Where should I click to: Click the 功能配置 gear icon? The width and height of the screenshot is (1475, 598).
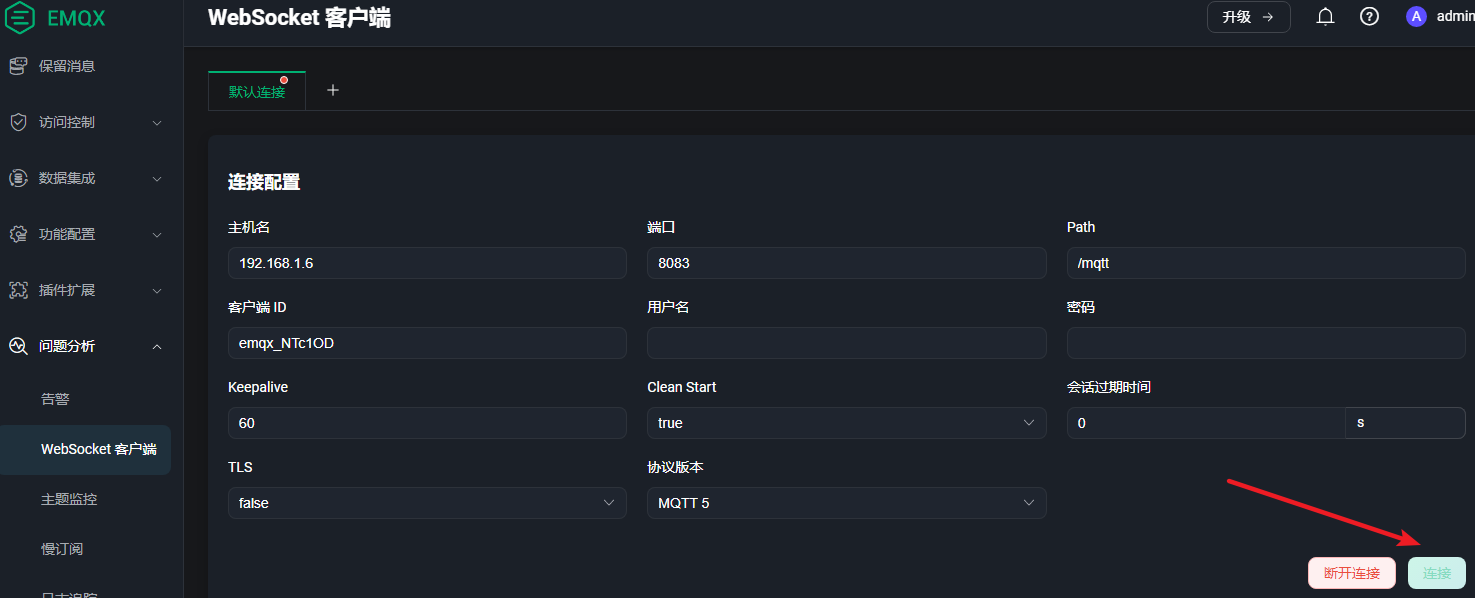tap(18, 234)
